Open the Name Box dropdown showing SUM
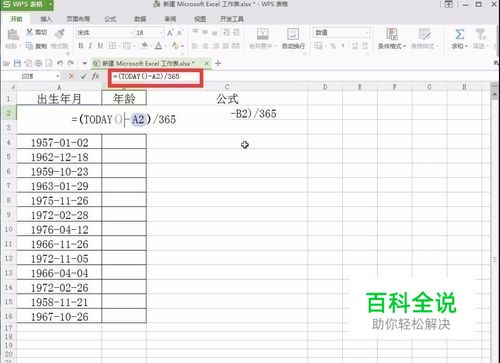This screenshot has width=500, height=363. (58, 76)
